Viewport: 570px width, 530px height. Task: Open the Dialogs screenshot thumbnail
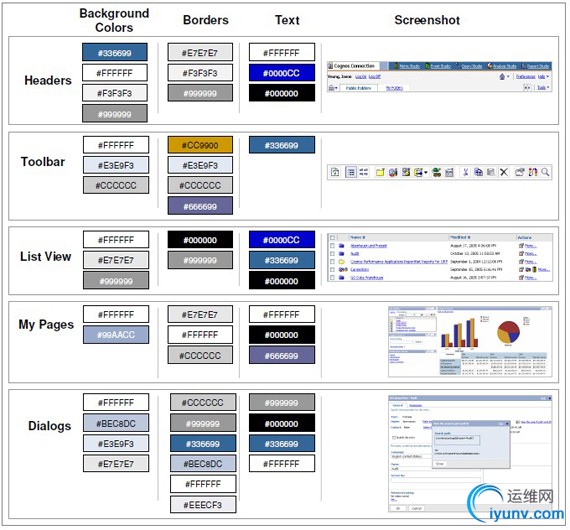[470, 454]
